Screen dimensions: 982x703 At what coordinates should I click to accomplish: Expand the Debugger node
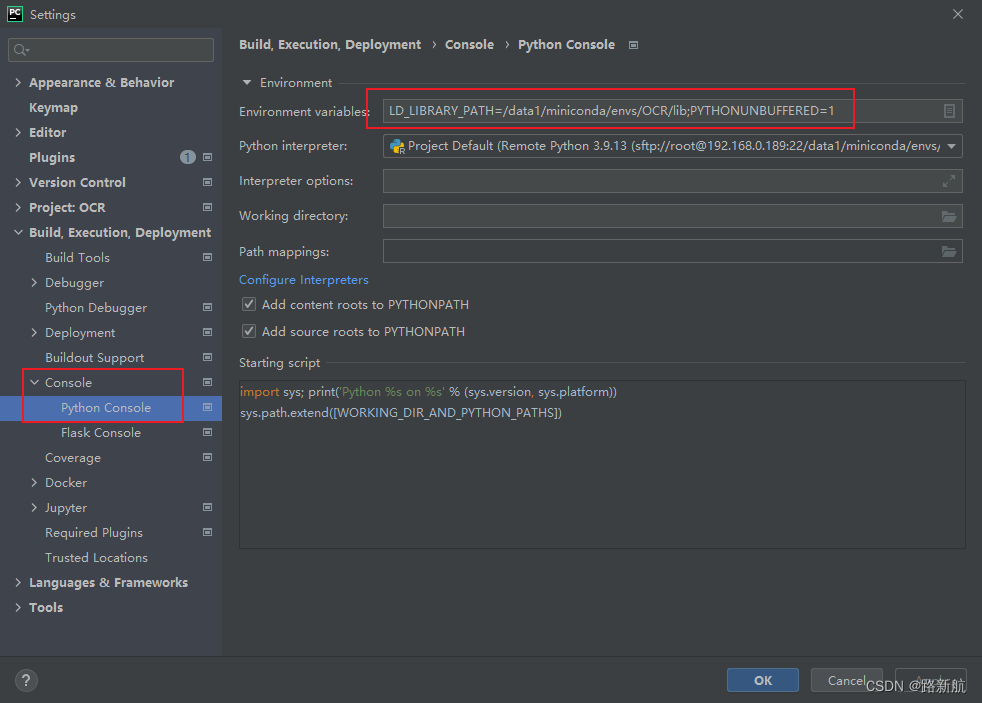[34, 282]
